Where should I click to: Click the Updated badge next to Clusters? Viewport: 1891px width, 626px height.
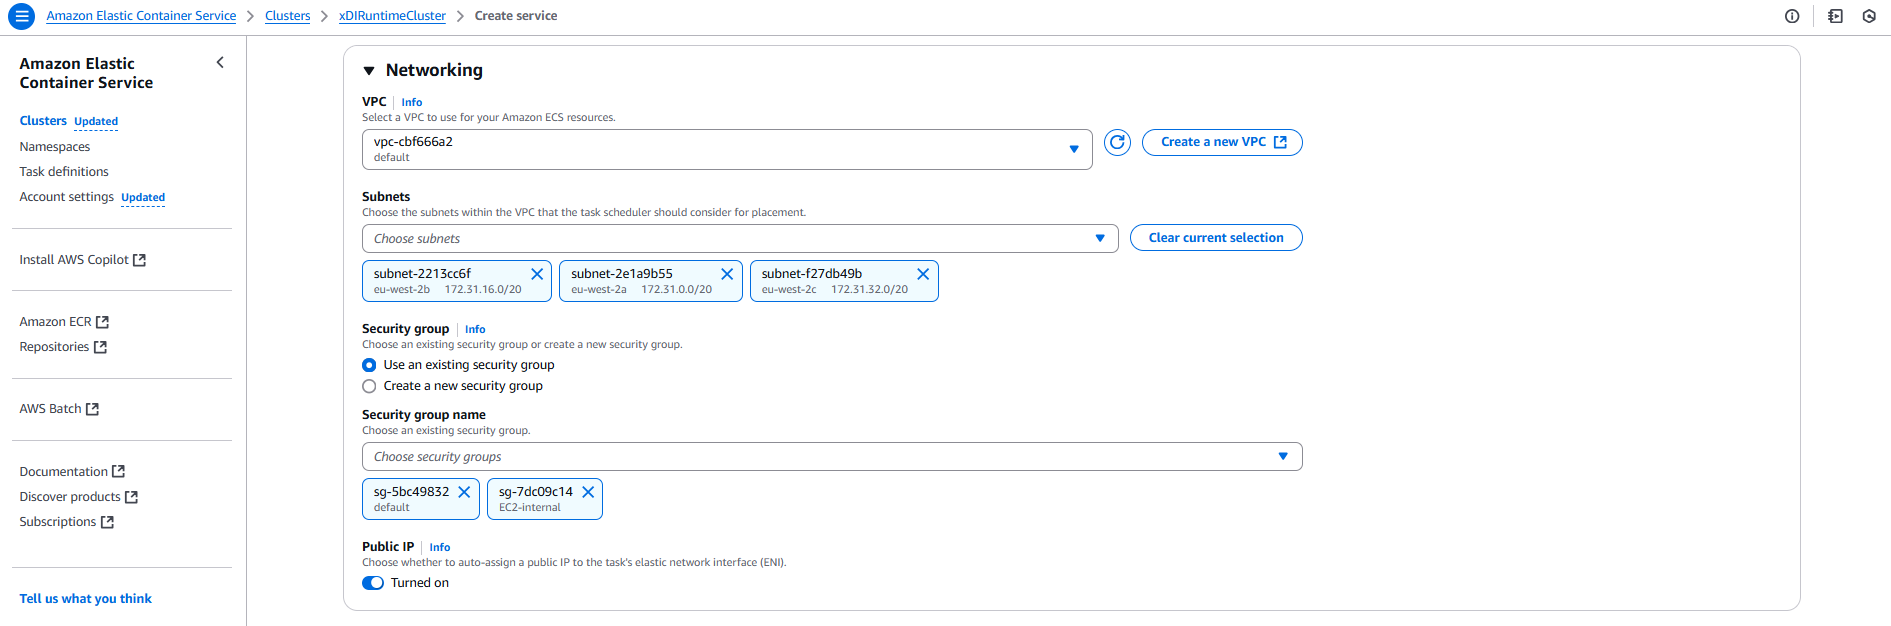click(96, 122)
